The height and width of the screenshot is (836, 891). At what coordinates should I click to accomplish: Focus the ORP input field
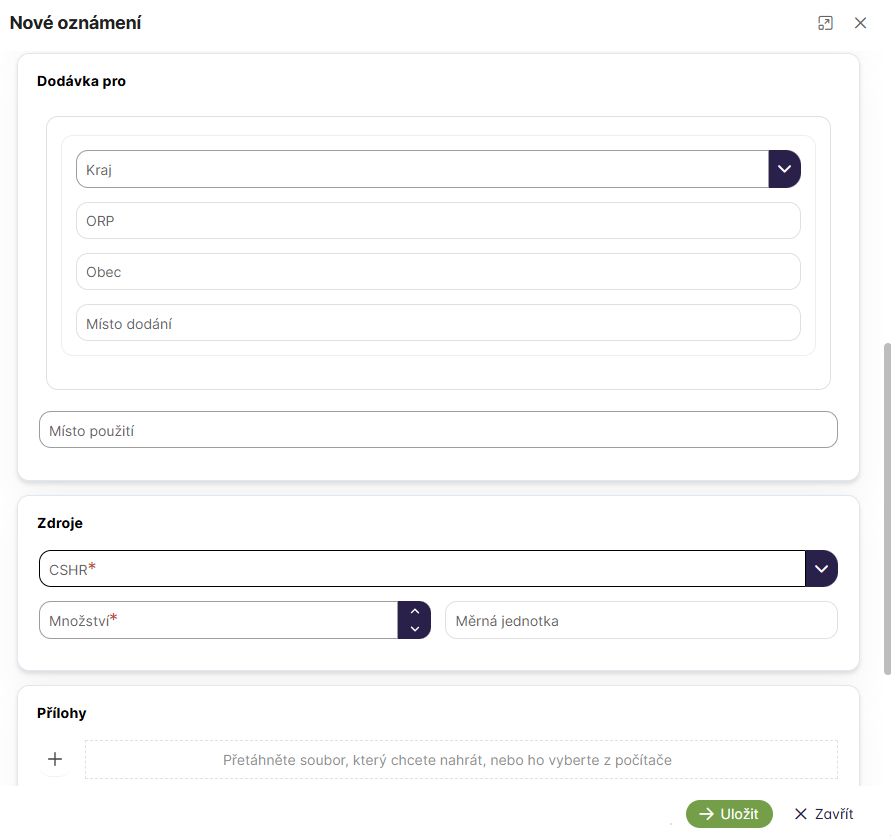[438, 220]
